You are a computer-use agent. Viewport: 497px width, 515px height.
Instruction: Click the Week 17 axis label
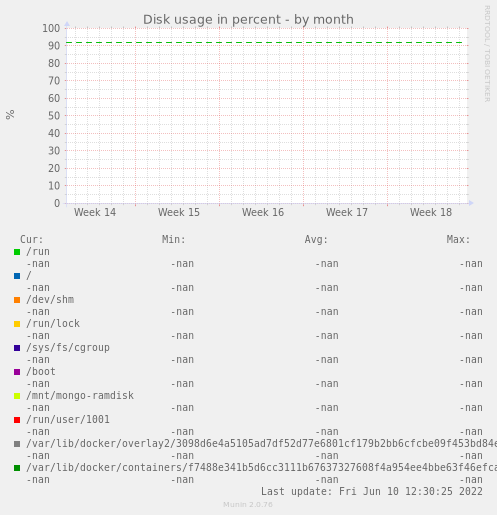click(347, 212)
